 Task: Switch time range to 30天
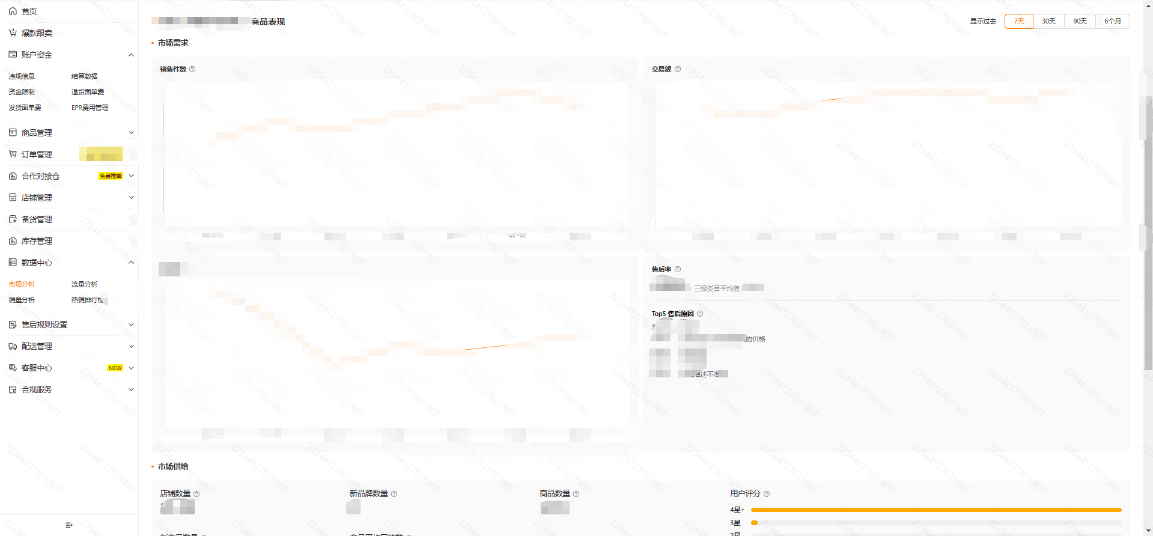[x=1049, y=21]
